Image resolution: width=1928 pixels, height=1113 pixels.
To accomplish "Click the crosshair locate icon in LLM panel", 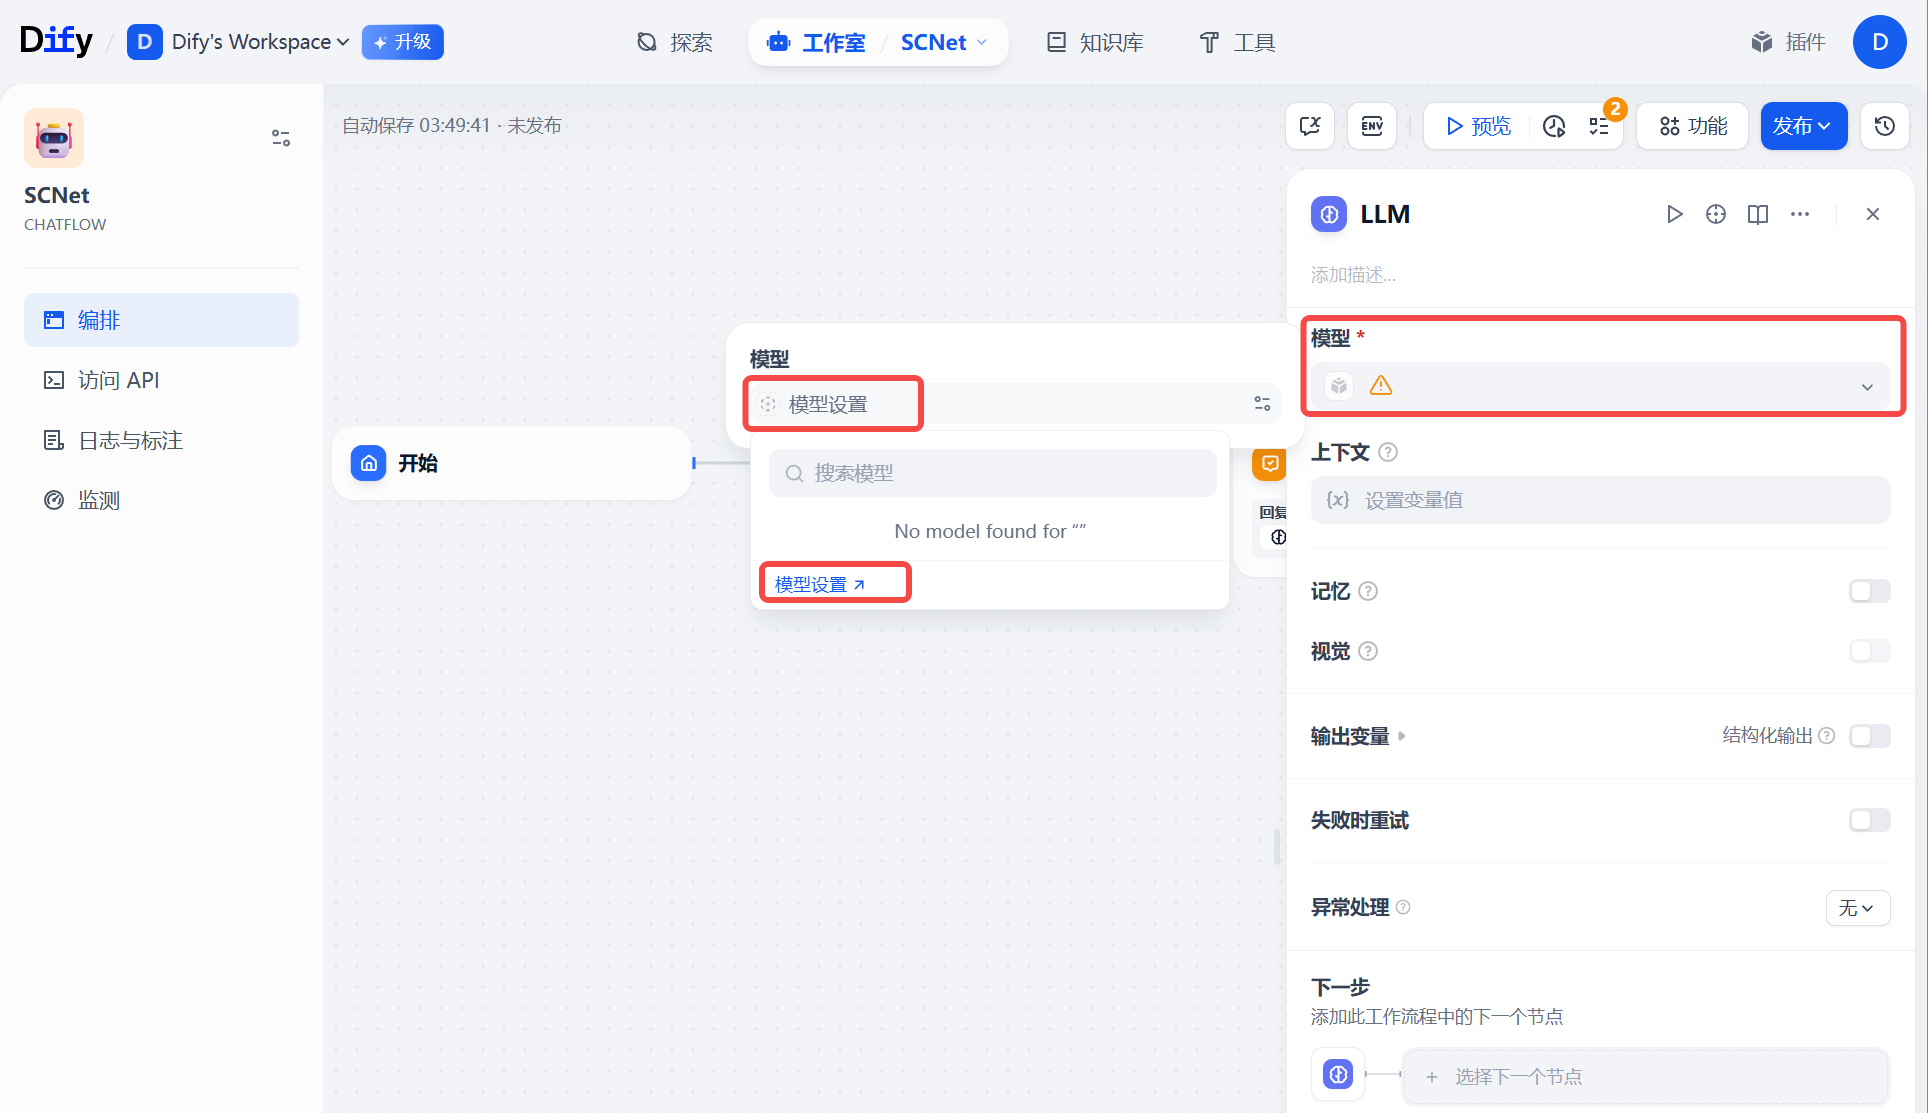I will coord(1716,214).
